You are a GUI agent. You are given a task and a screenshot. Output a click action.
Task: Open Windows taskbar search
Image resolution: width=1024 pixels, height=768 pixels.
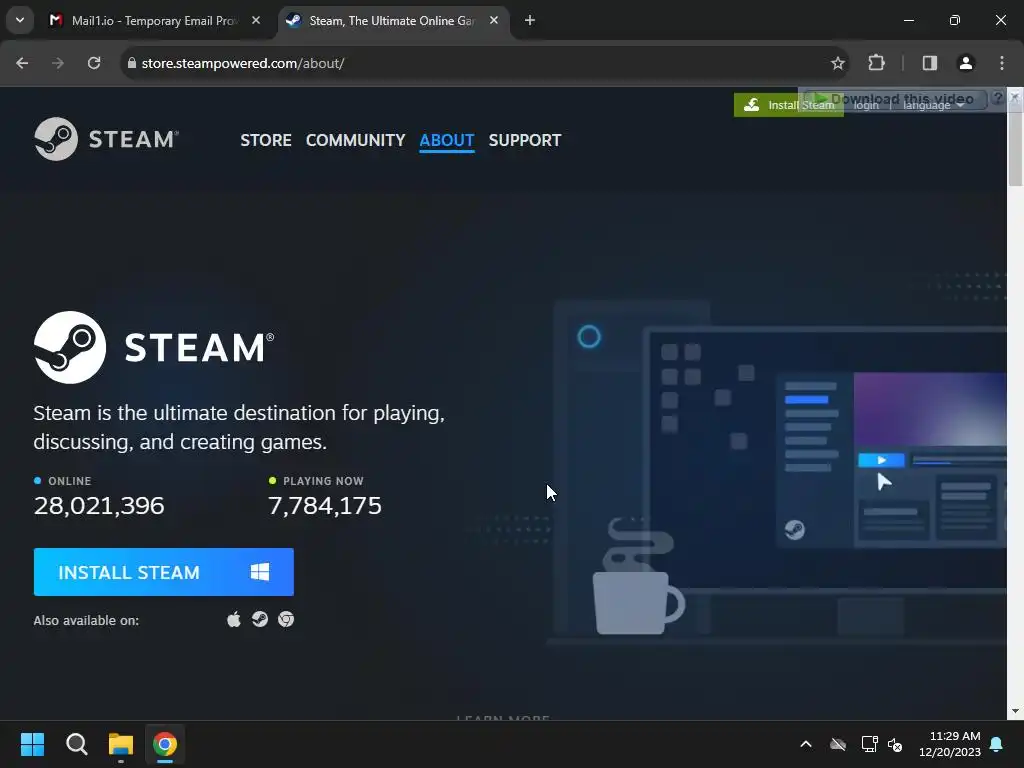point(76,744)
